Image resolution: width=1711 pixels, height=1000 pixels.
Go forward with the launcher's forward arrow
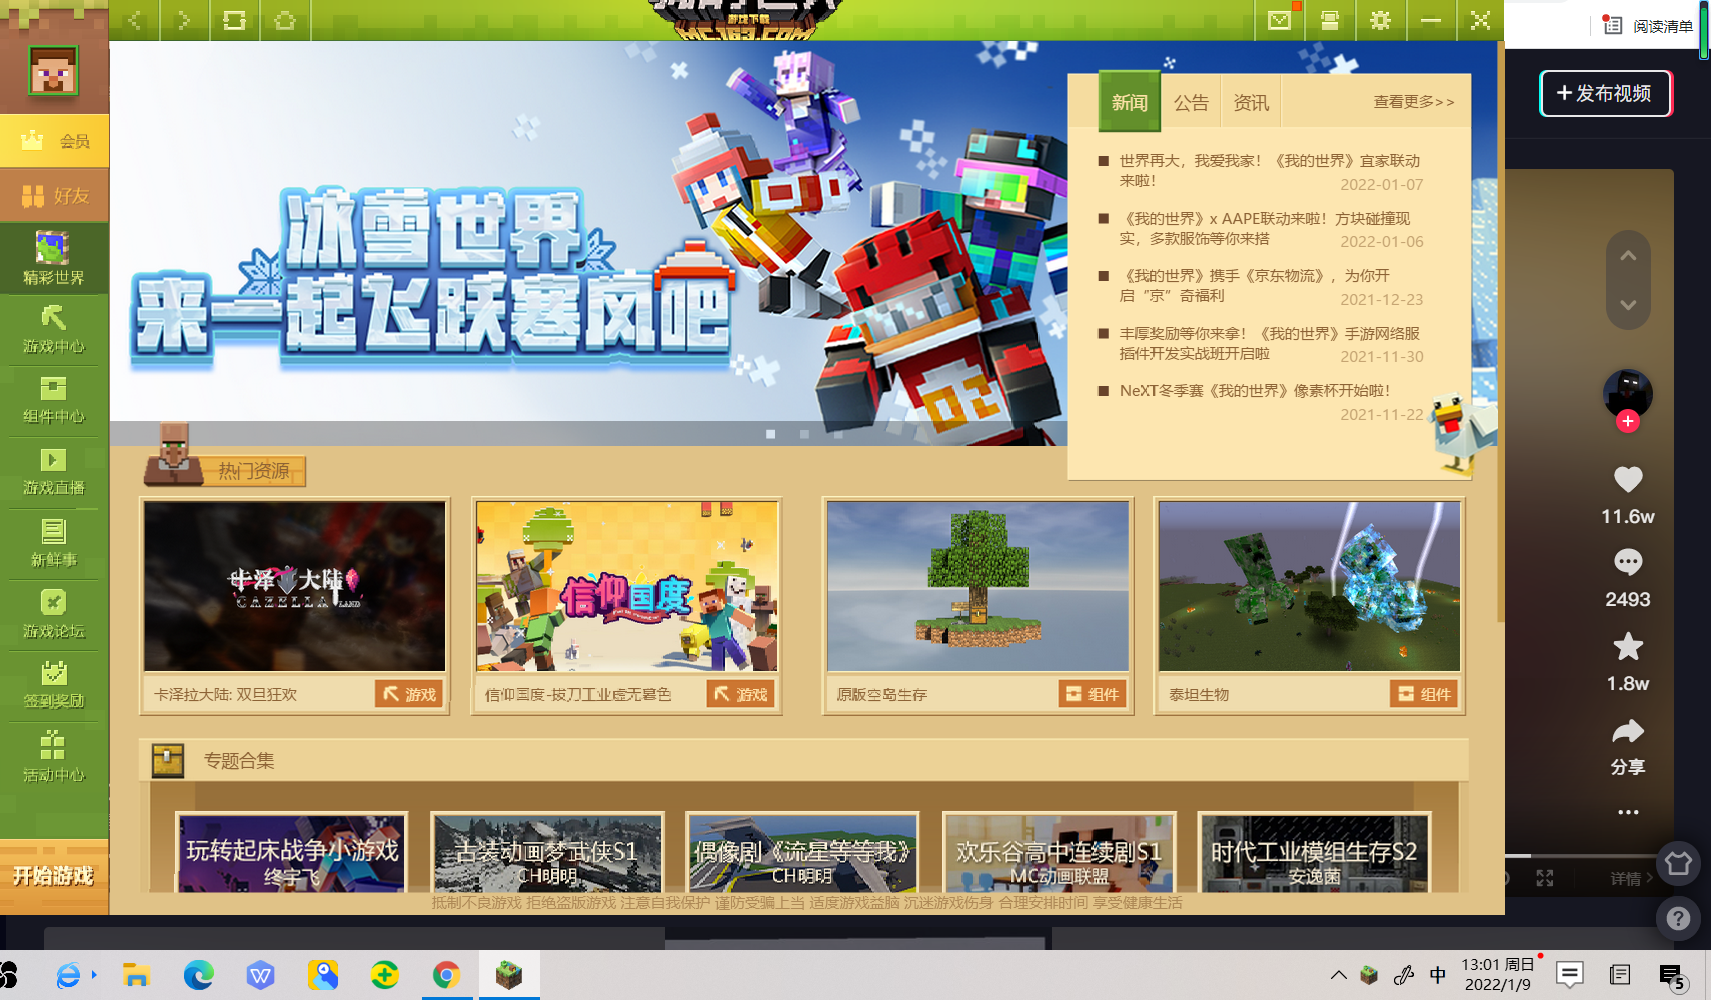click(184, 20)
